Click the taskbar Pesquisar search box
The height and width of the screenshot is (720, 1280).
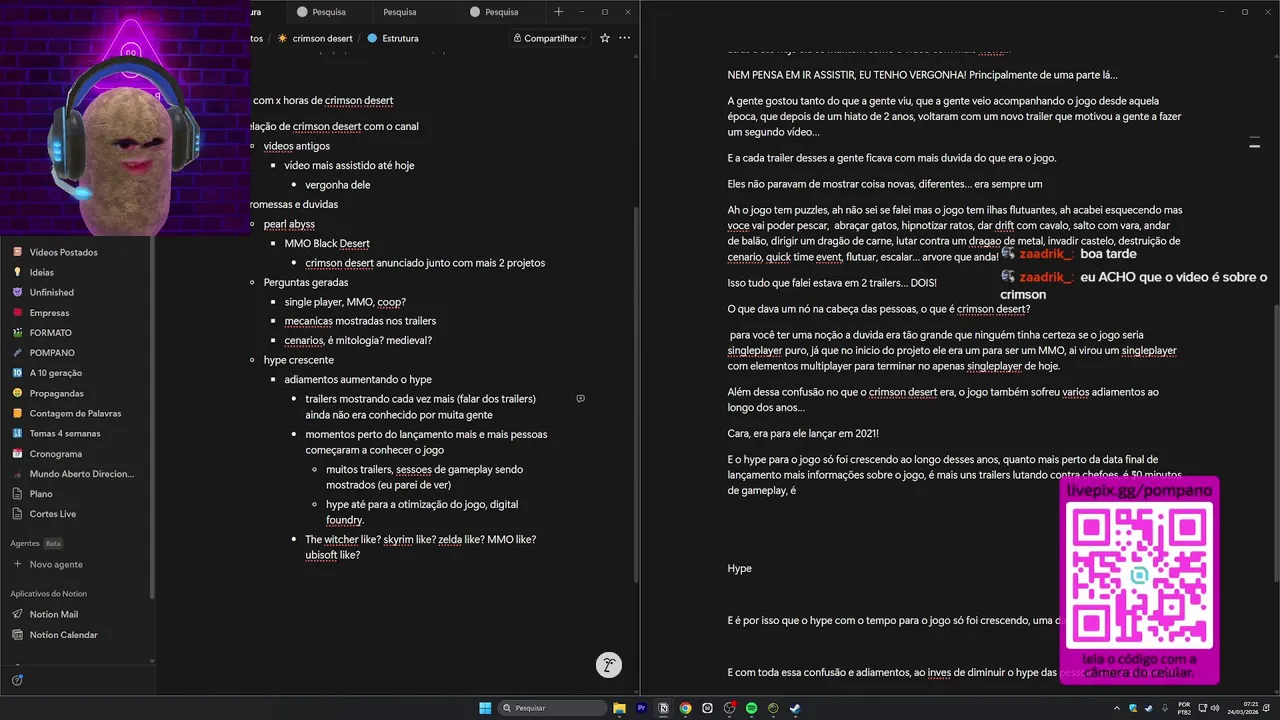click(553, 708)
